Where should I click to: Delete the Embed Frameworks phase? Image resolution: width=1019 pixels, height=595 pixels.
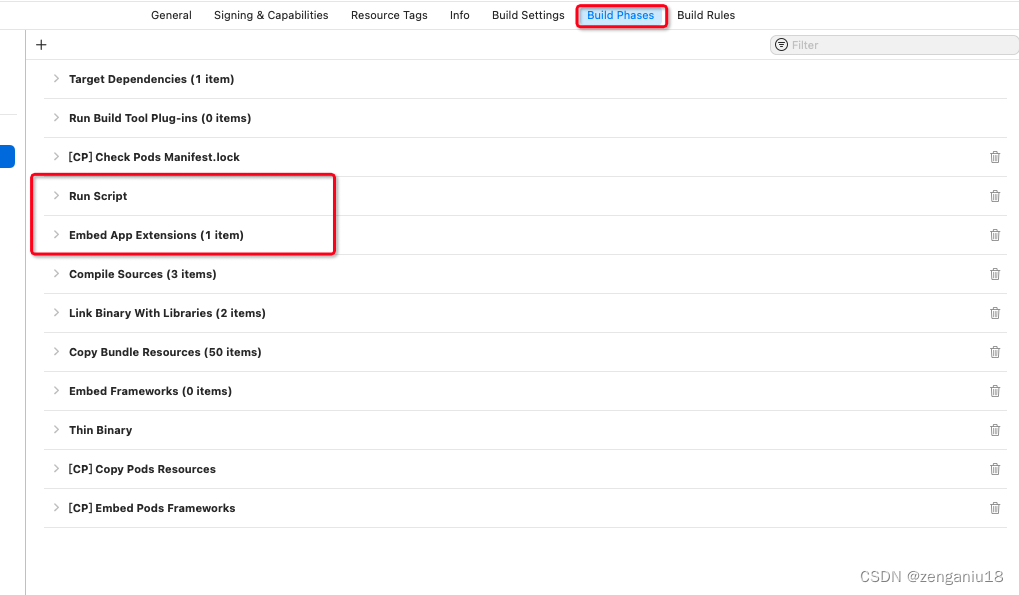point(994,391)
